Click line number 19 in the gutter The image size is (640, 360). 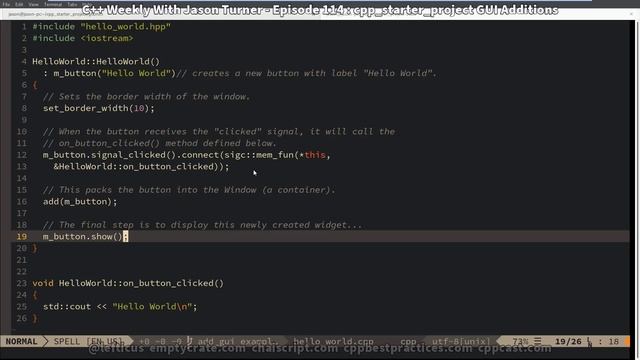pyautogui.click(x=22, y=237)
